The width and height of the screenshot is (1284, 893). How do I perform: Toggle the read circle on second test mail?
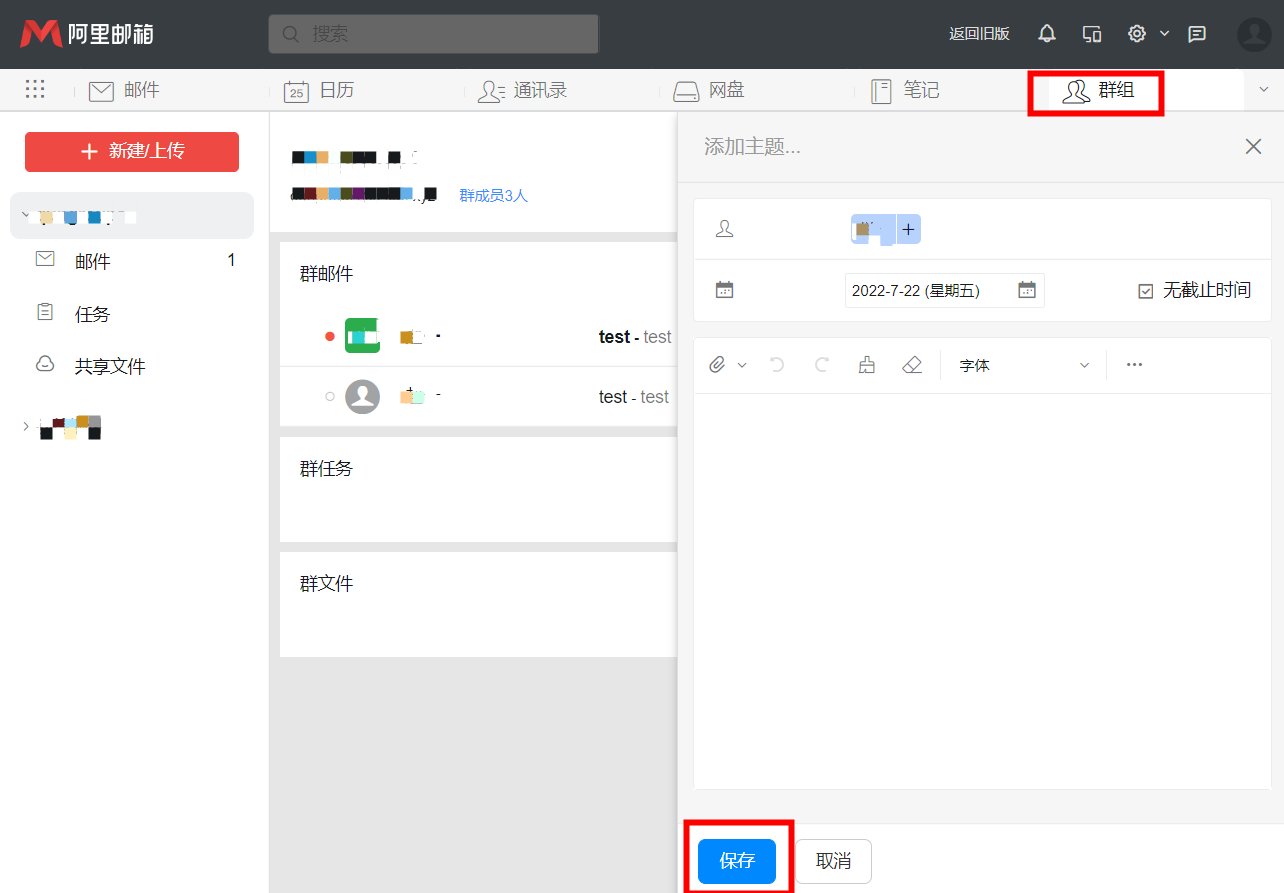pos(330,397)
